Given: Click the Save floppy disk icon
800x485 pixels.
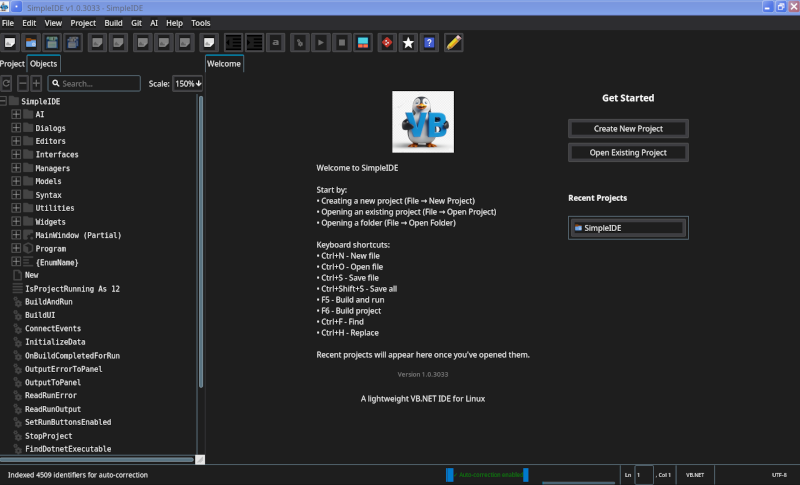Looking at the screenshot, I should [52, 43].
